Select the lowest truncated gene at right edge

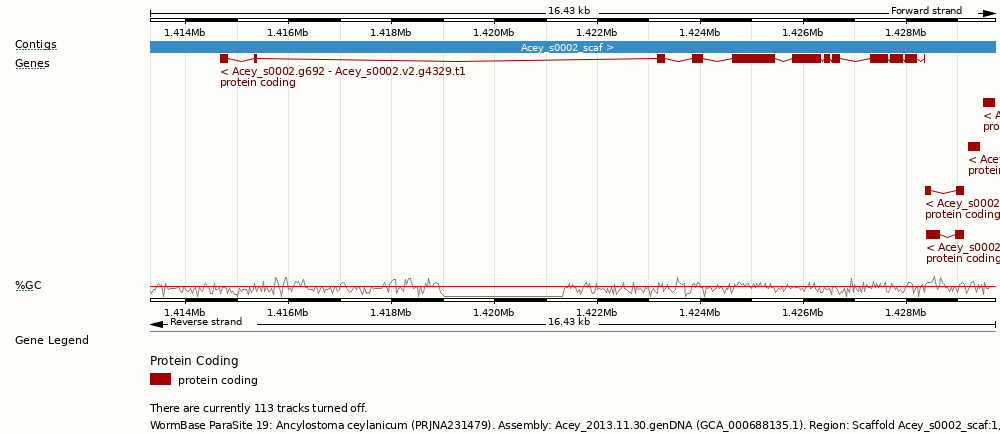[x=933, y=235]
